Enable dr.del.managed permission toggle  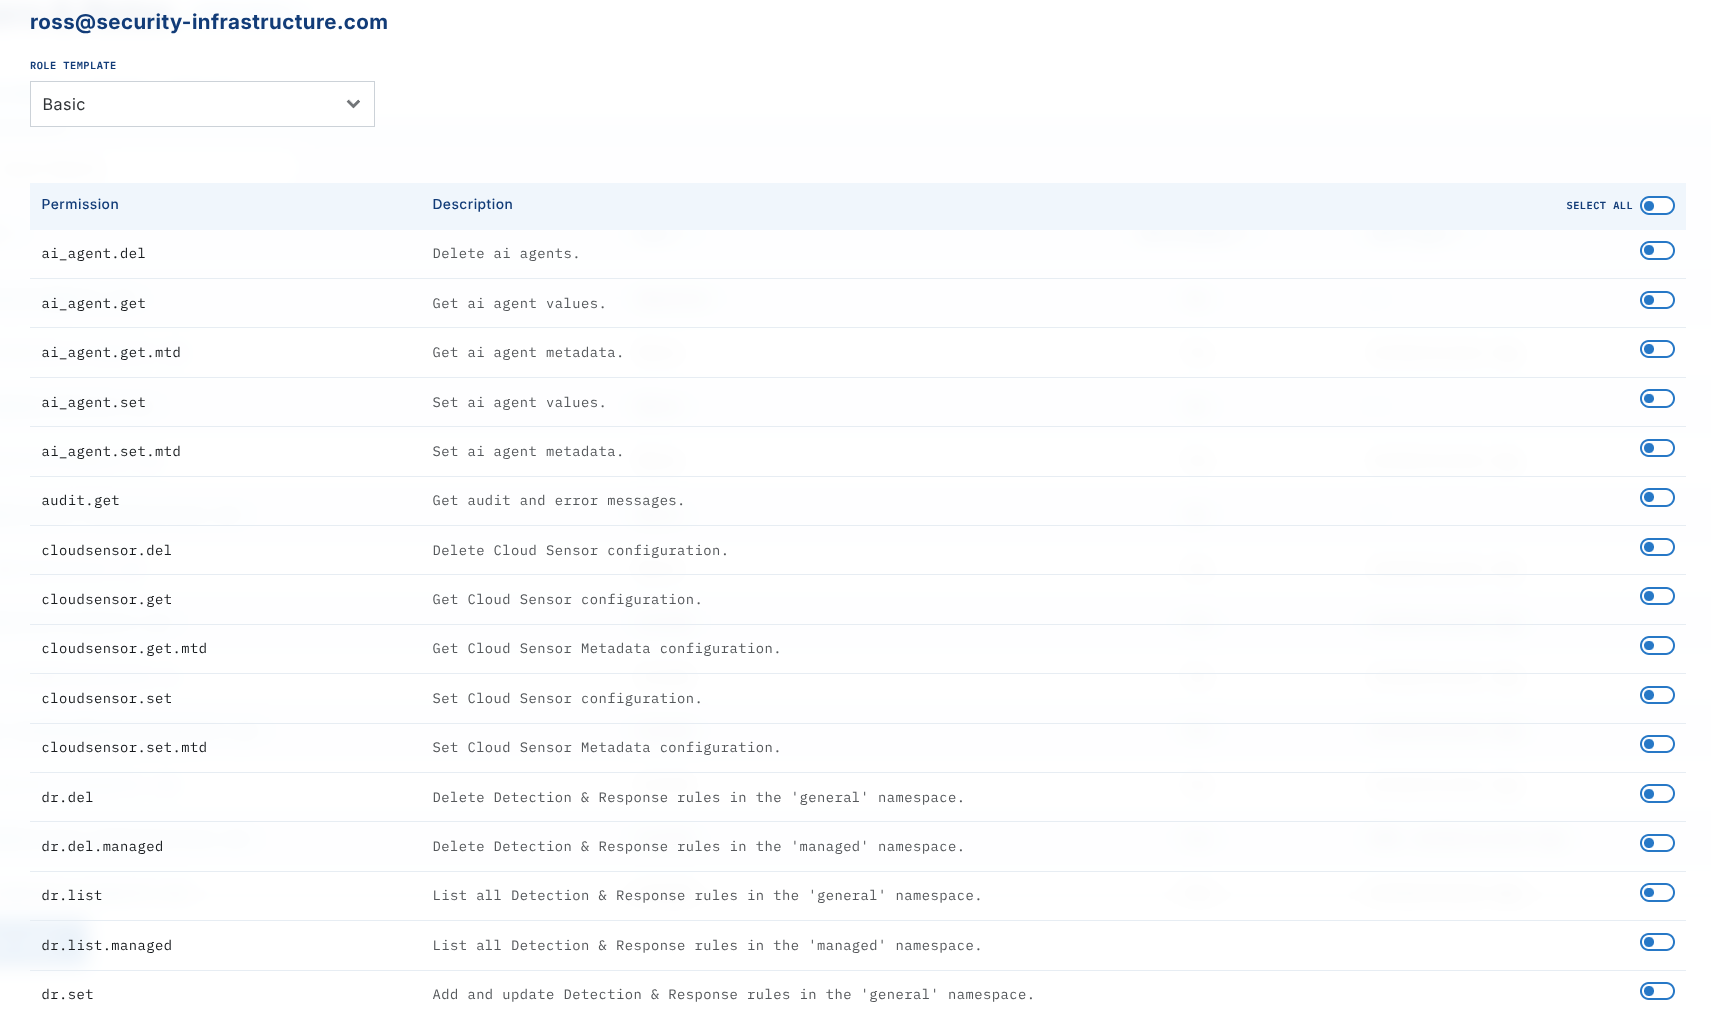[x=1656, y=843]
